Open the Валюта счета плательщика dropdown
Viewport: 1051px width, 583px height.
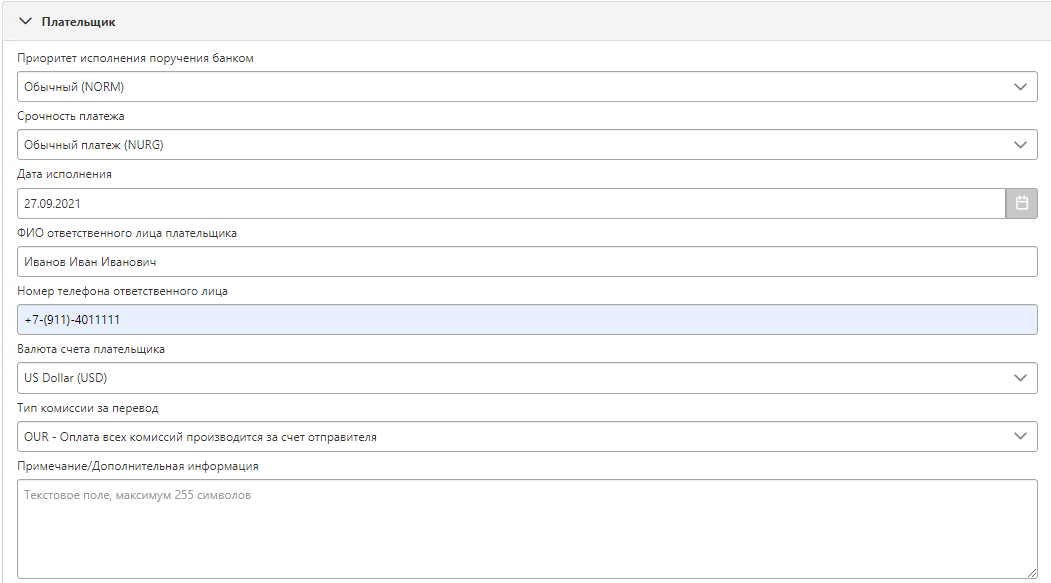(x=527, y=378)
